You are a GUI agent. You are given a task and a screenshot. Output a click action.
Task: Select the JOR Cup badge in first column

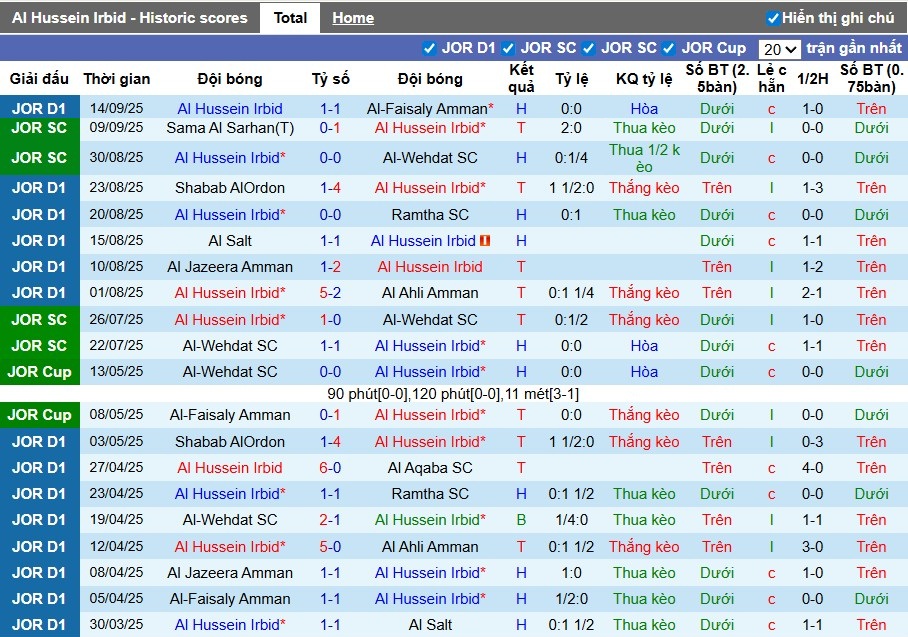coord(40,371)
